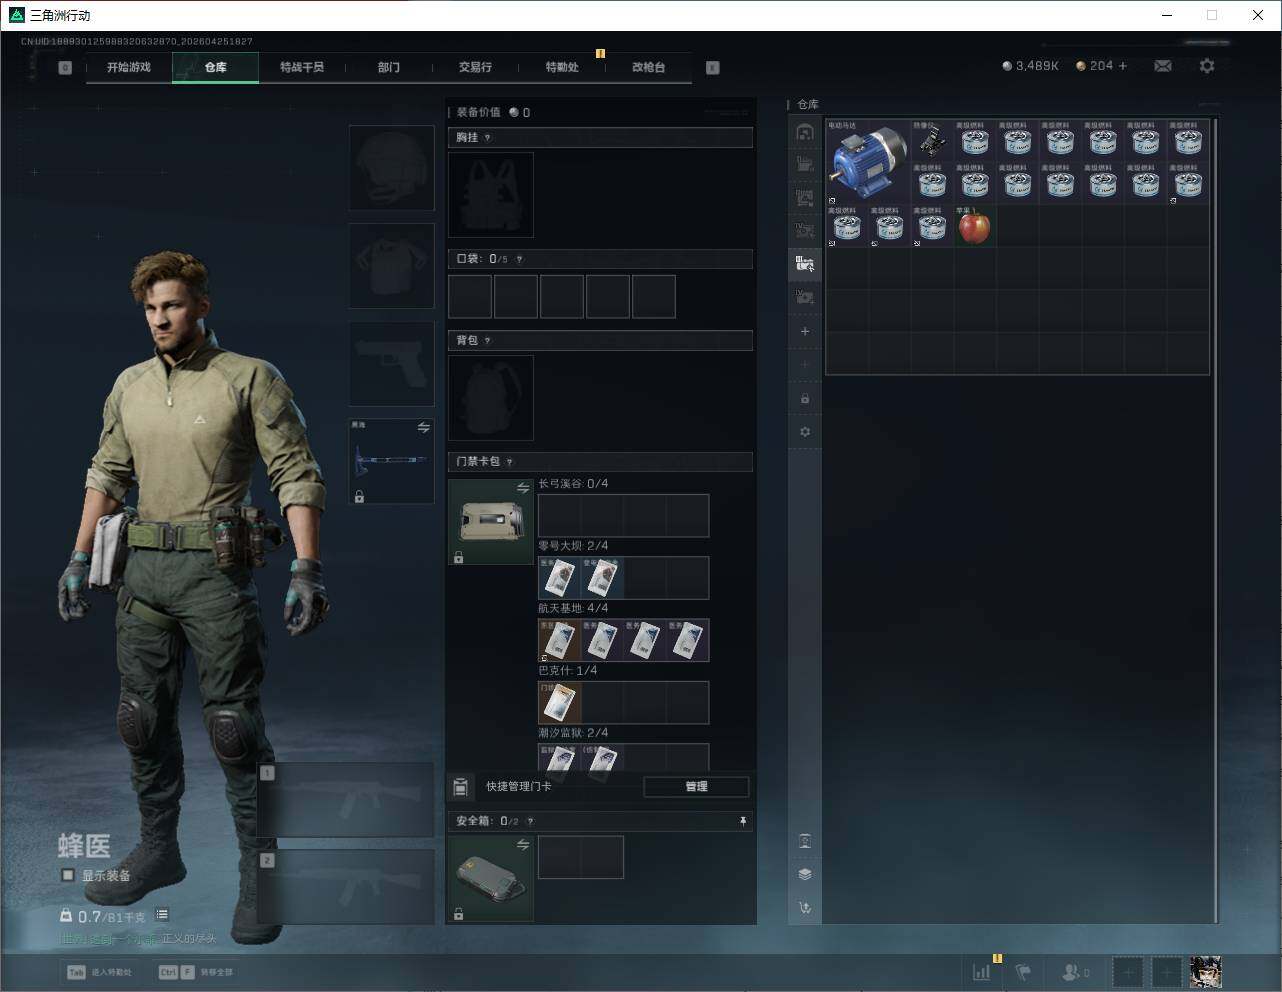Open the 特战干员 tab
The width and height of the screenshot is (1282, 992).
(x=302, y=67)
